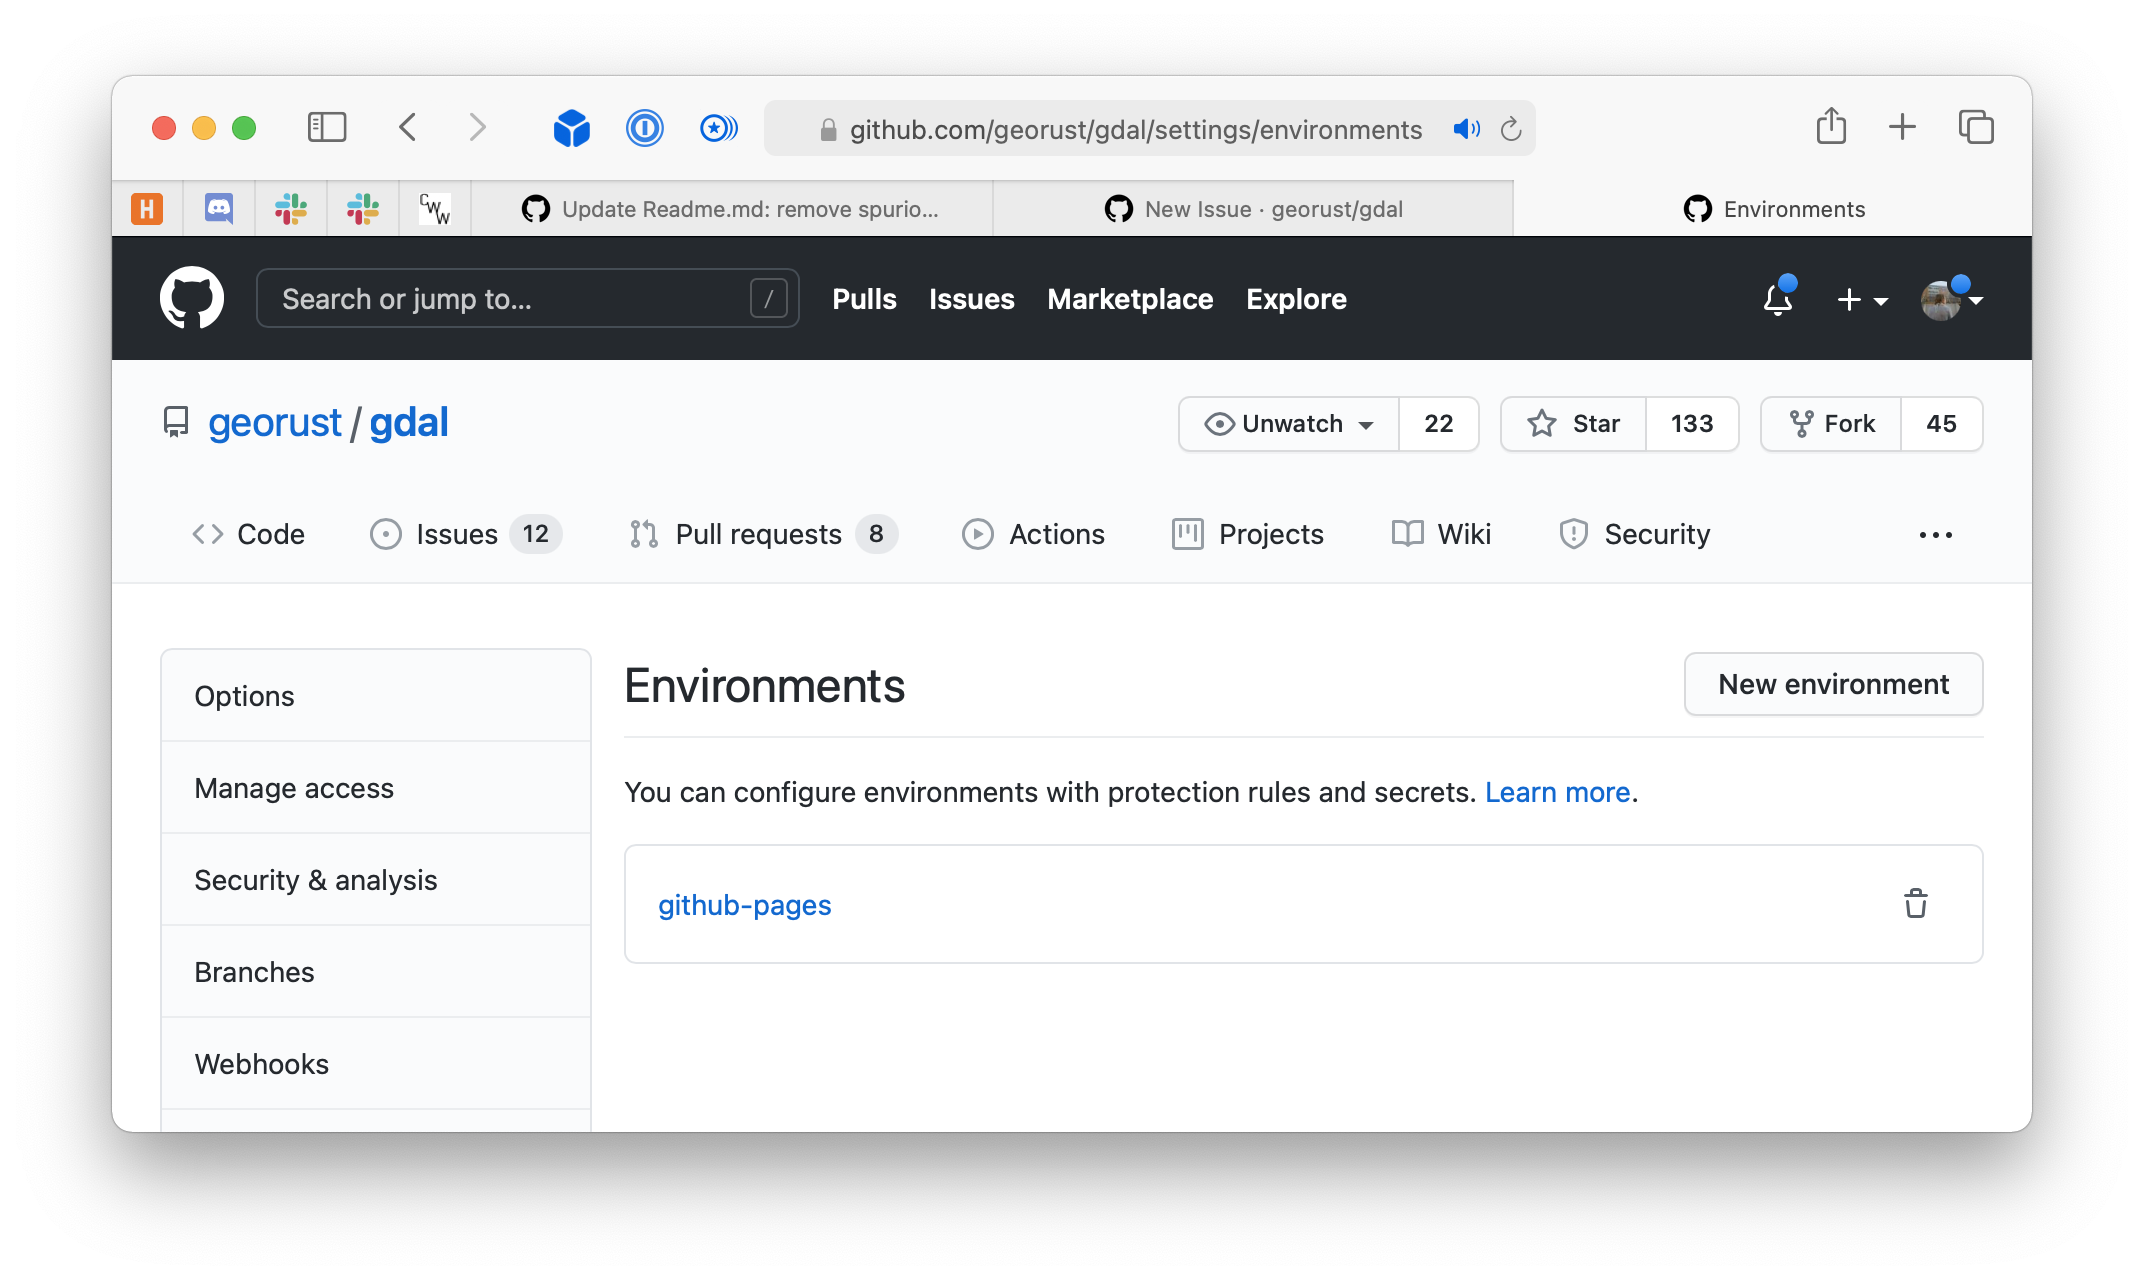Click the Projects board icon
This screenshot has width=2144, height=1280.
click(x=1186, y=533)
